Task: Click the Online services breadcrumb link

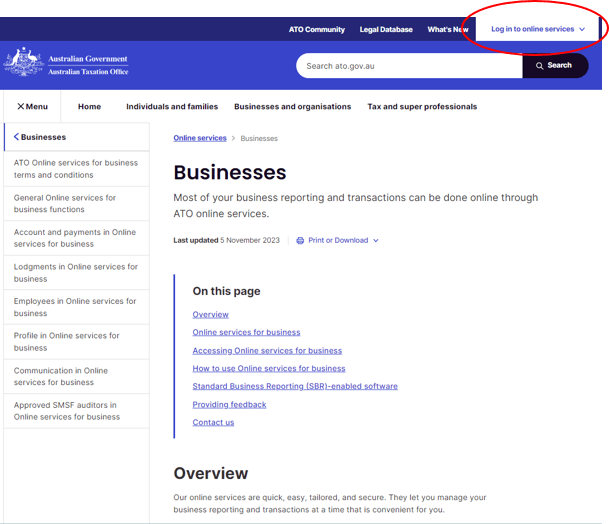Action: point(200,138)
